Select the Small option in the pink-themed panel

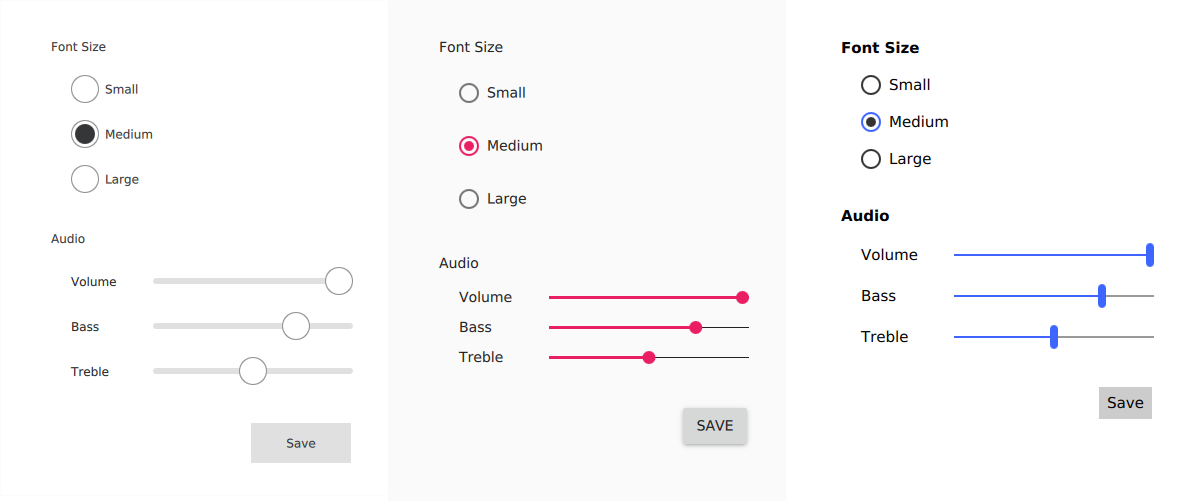(x=469, y=93)
